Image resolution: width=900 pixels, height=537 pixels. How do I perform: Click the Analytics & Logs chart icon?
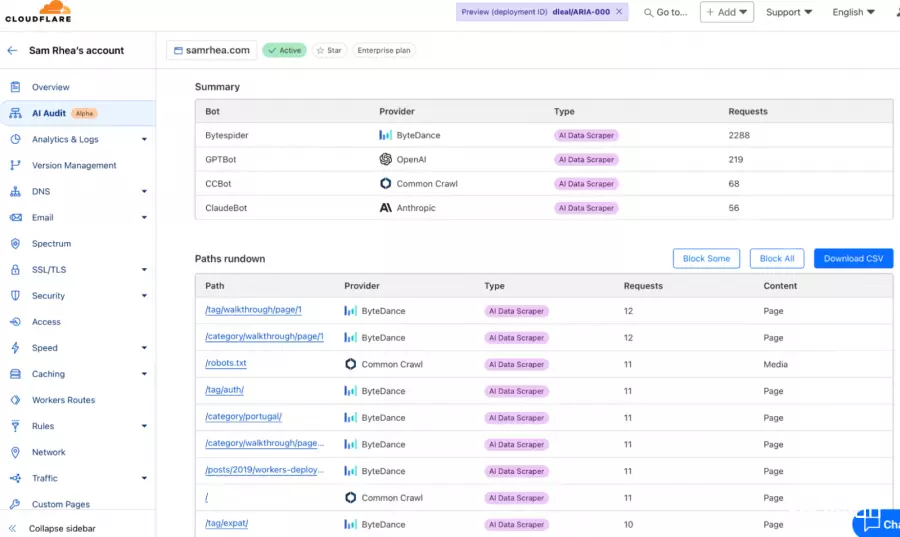(15, 139)
